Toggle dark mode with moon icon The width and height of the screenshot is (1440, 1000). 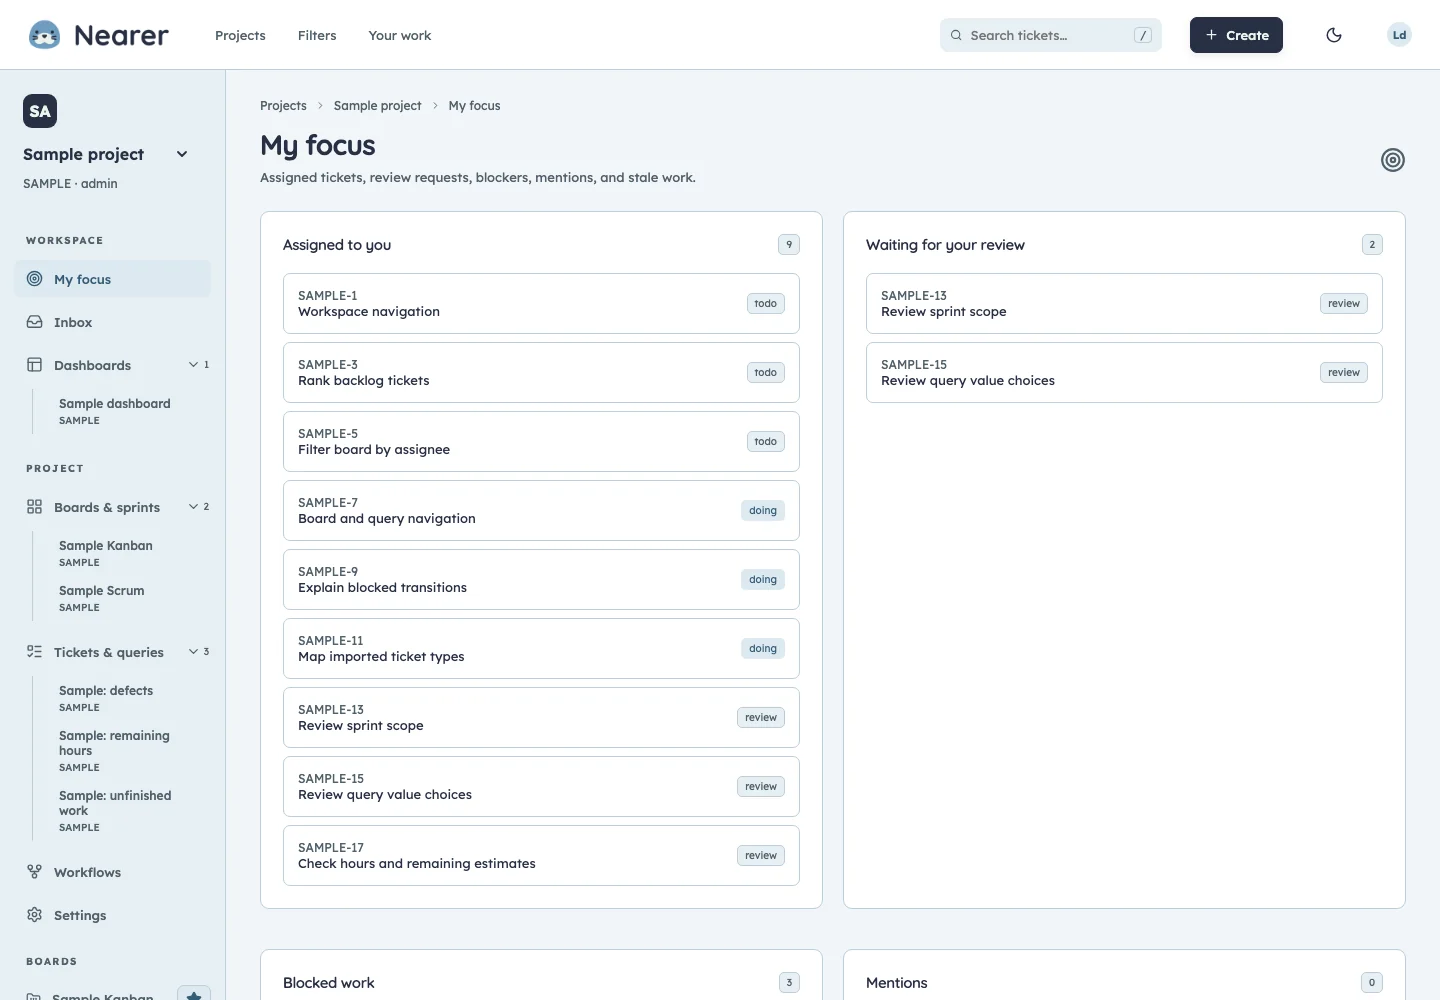[1334, 35]
